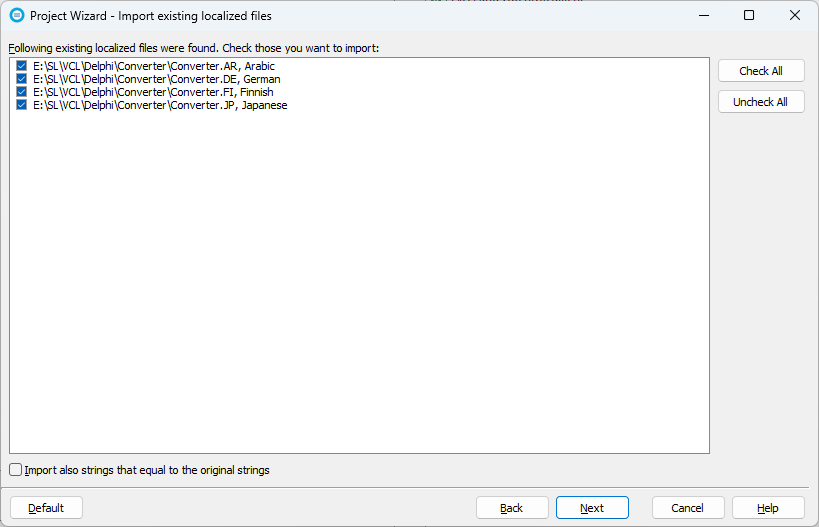Cancel the Project Wizard
The height and width of the screenshot is (527, 819).
tap(688, 508)
